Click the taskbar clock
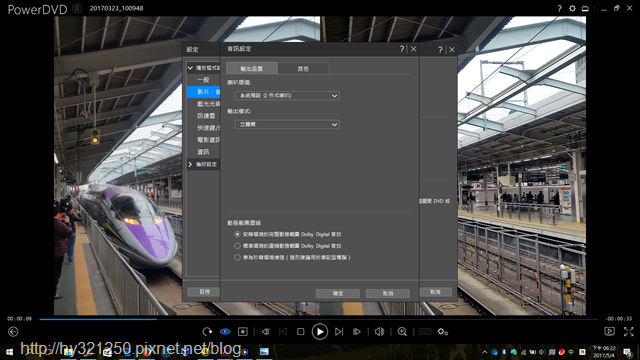Screen dimensions: 640x360 click(x=604, y=352)
